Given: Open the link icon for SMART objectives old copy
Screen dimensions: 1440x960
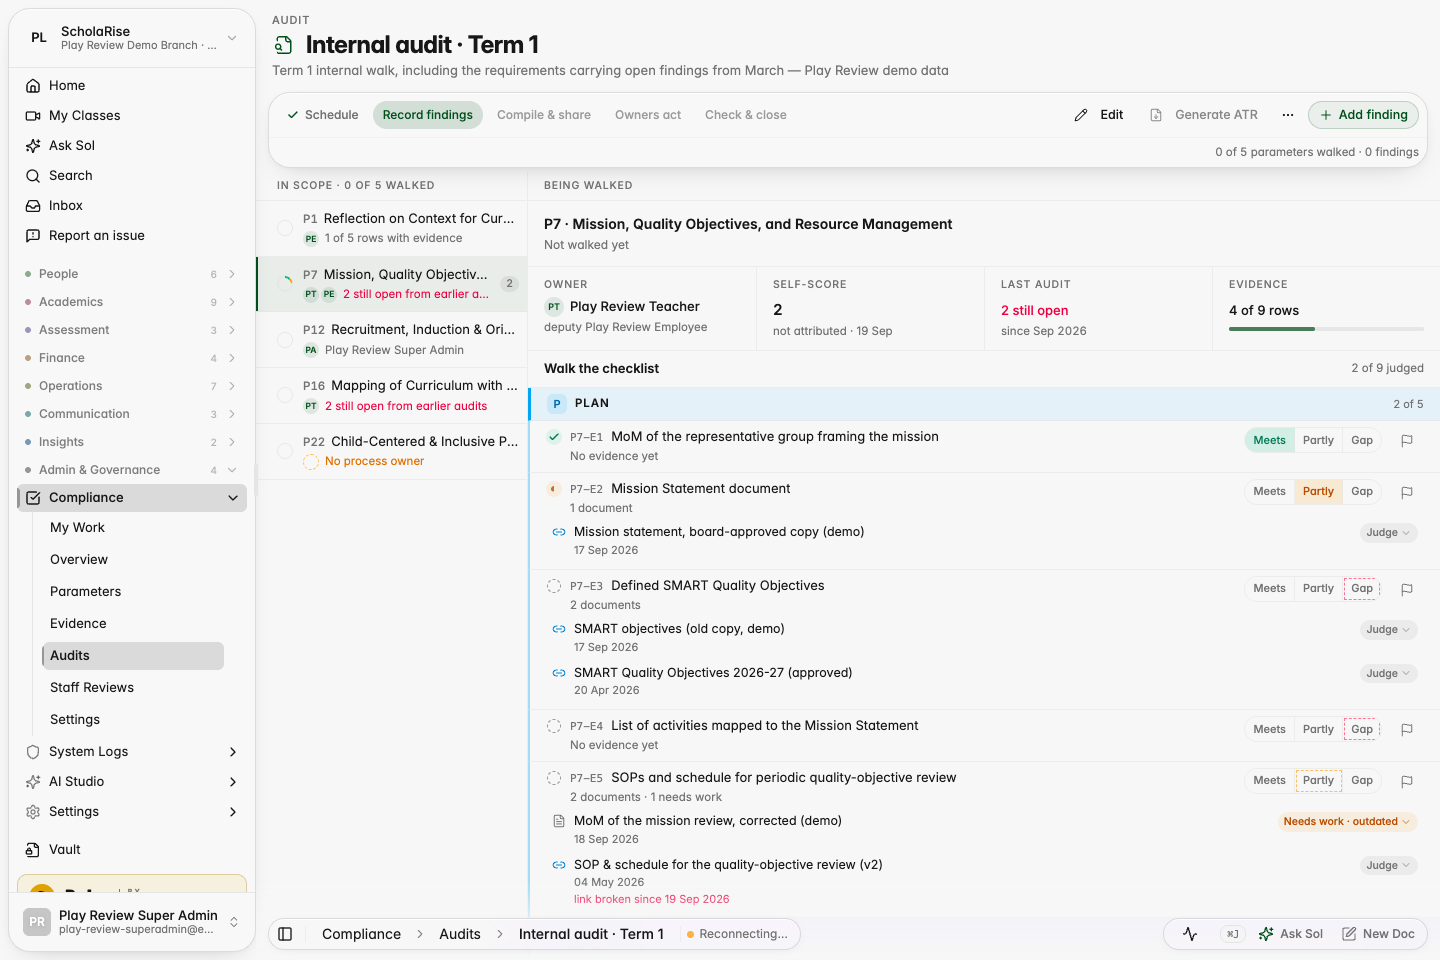Looking at the screenshot, I should pyautogui.click(x=559, y=629).
